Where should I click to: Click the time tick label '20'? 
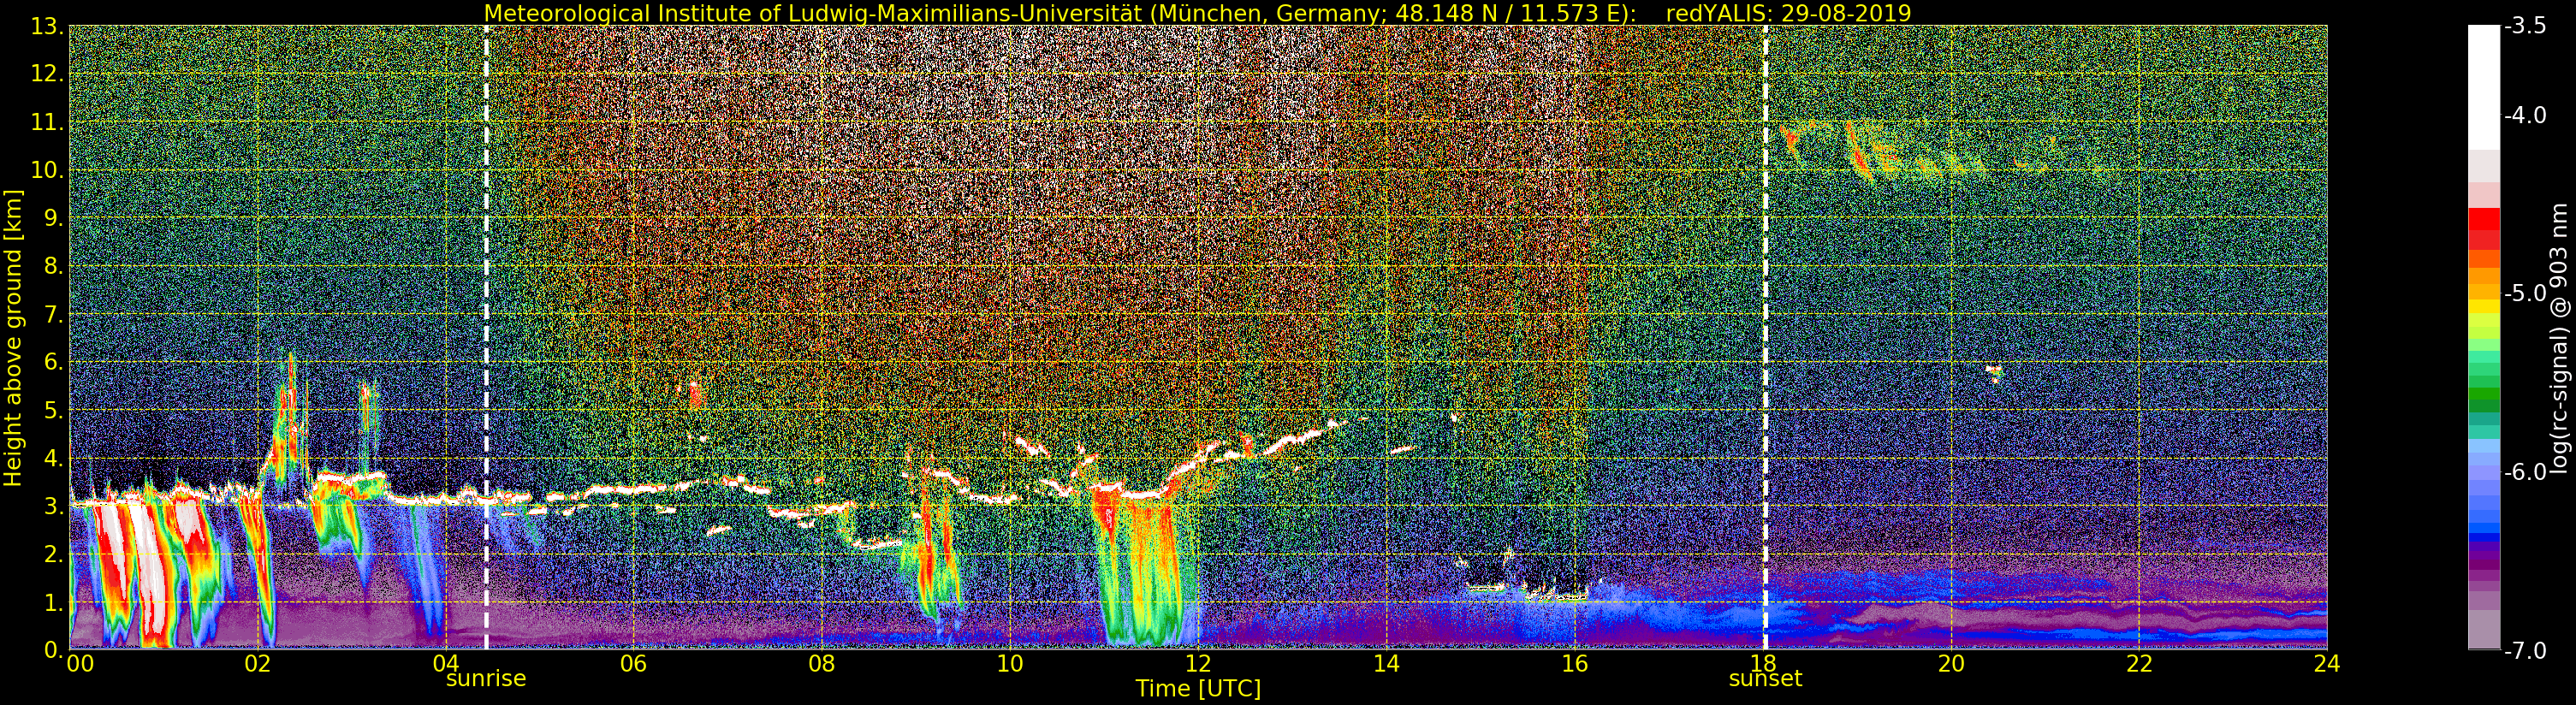(x=1951, y=663)
